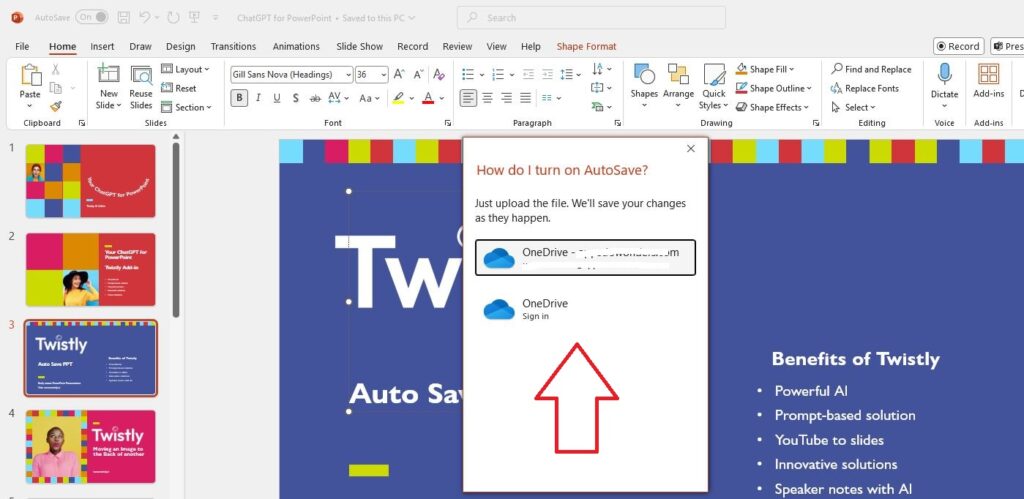Decrease font size

click(x=417, y=74)
